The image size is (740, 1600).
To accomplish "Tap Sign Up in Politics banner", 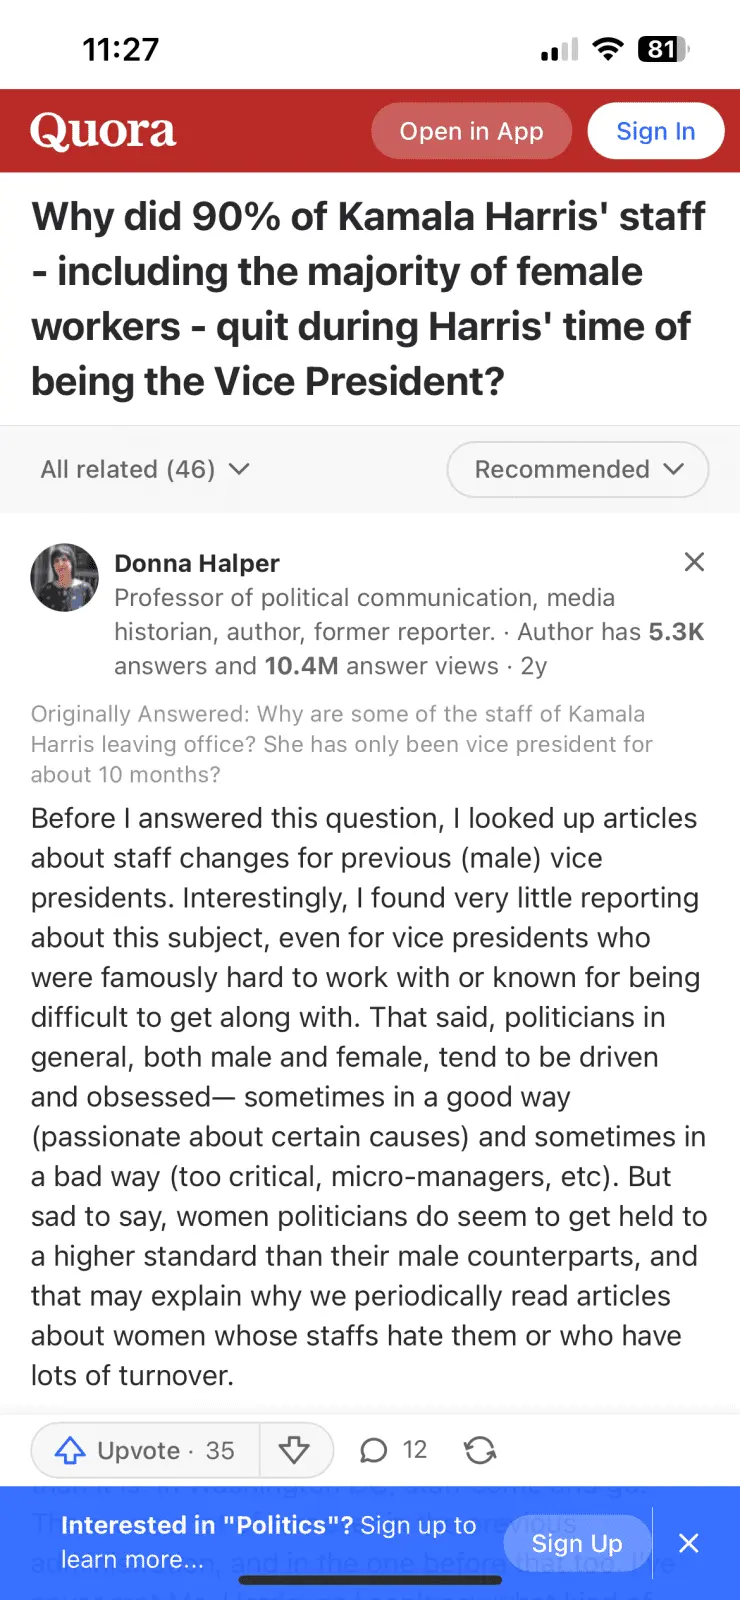I will [577, 1543].
